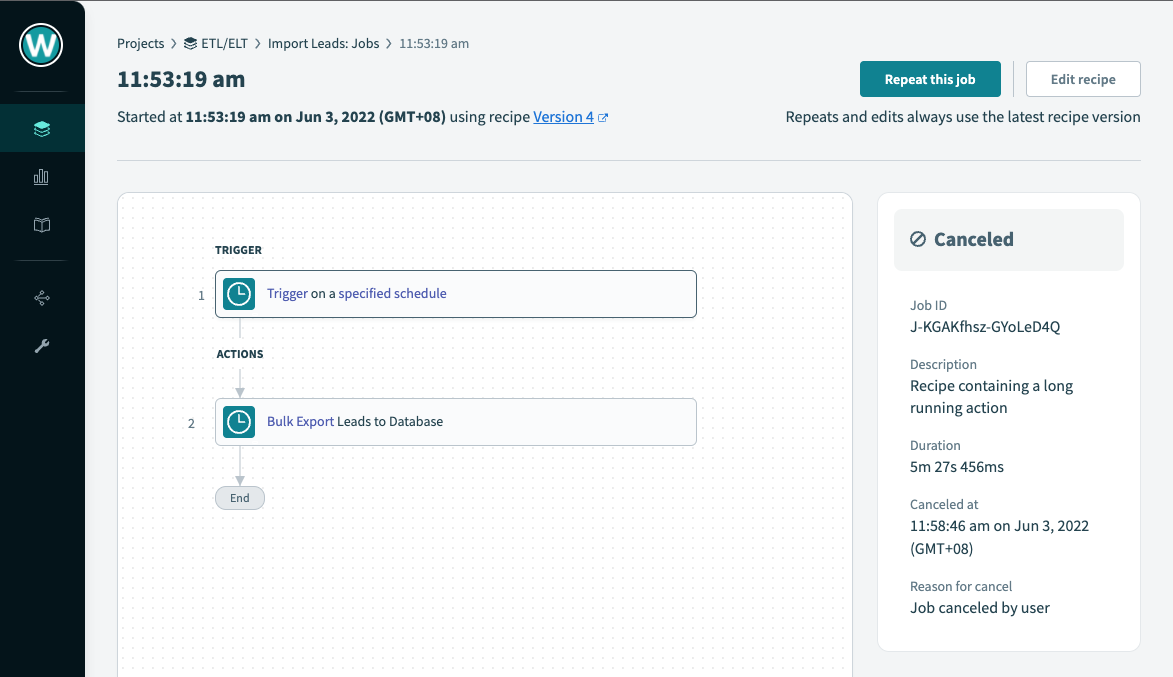Click the Canceled status banner
This screenshot has width=1173, height=677.
(1008, 240)
